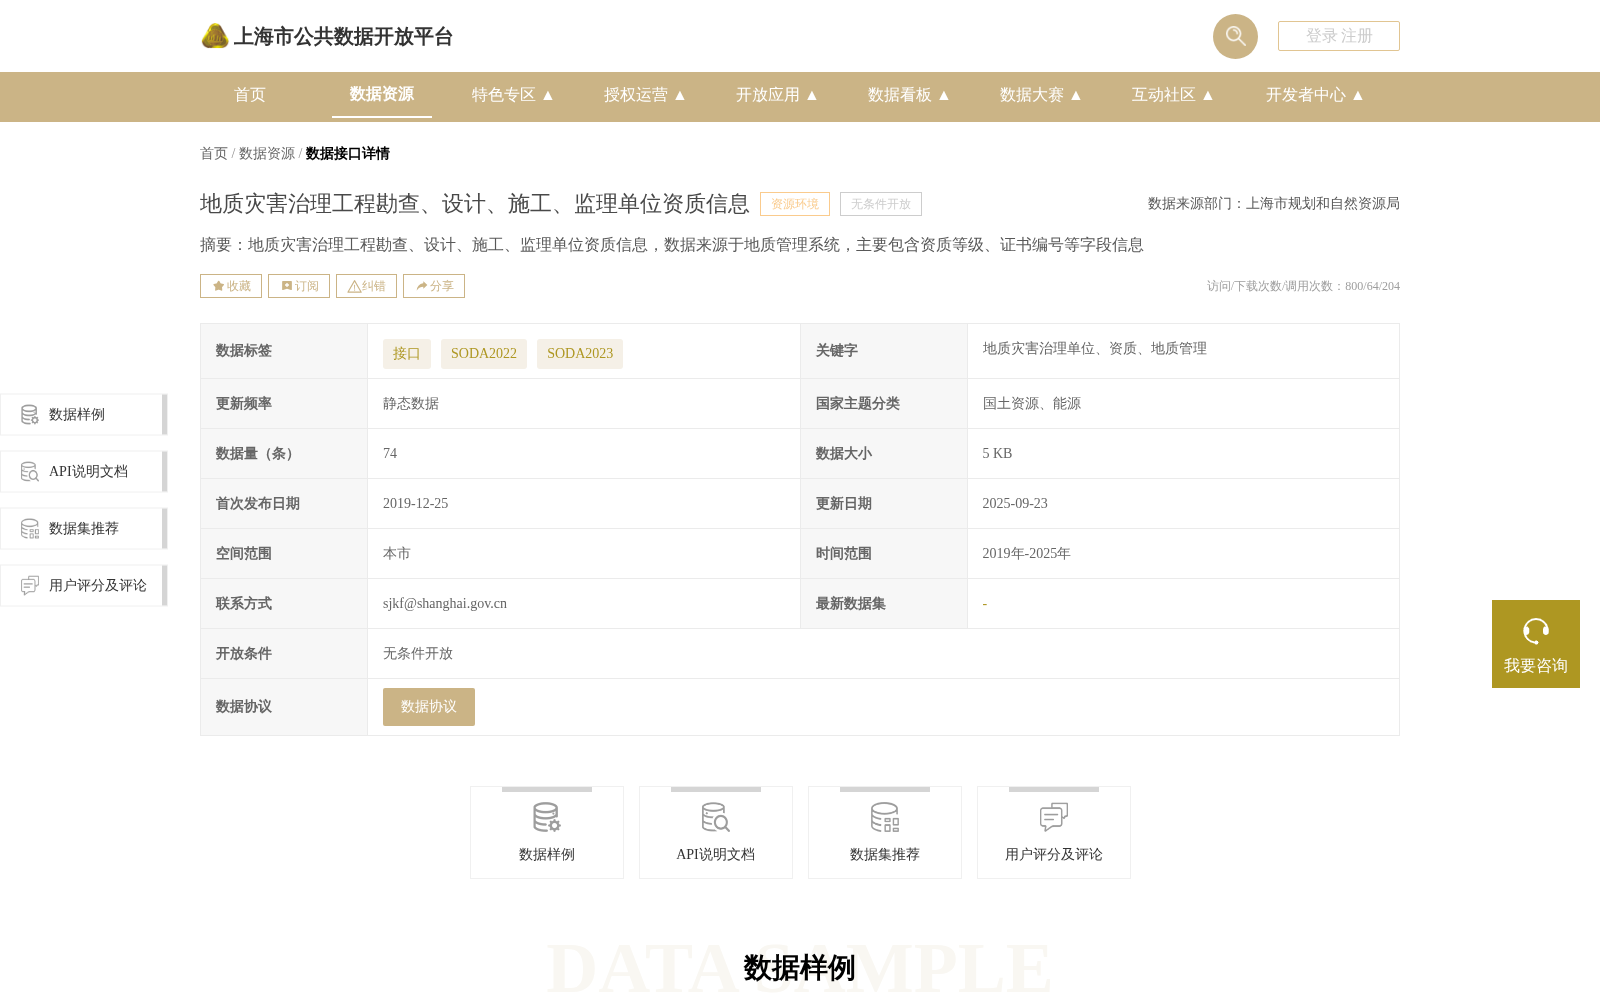The height and width of the screenshot is (1000, 1600).
Task: Click the keyword value 地质灾害治理单位、资质、地质管理
Action: pos(1094,349)
